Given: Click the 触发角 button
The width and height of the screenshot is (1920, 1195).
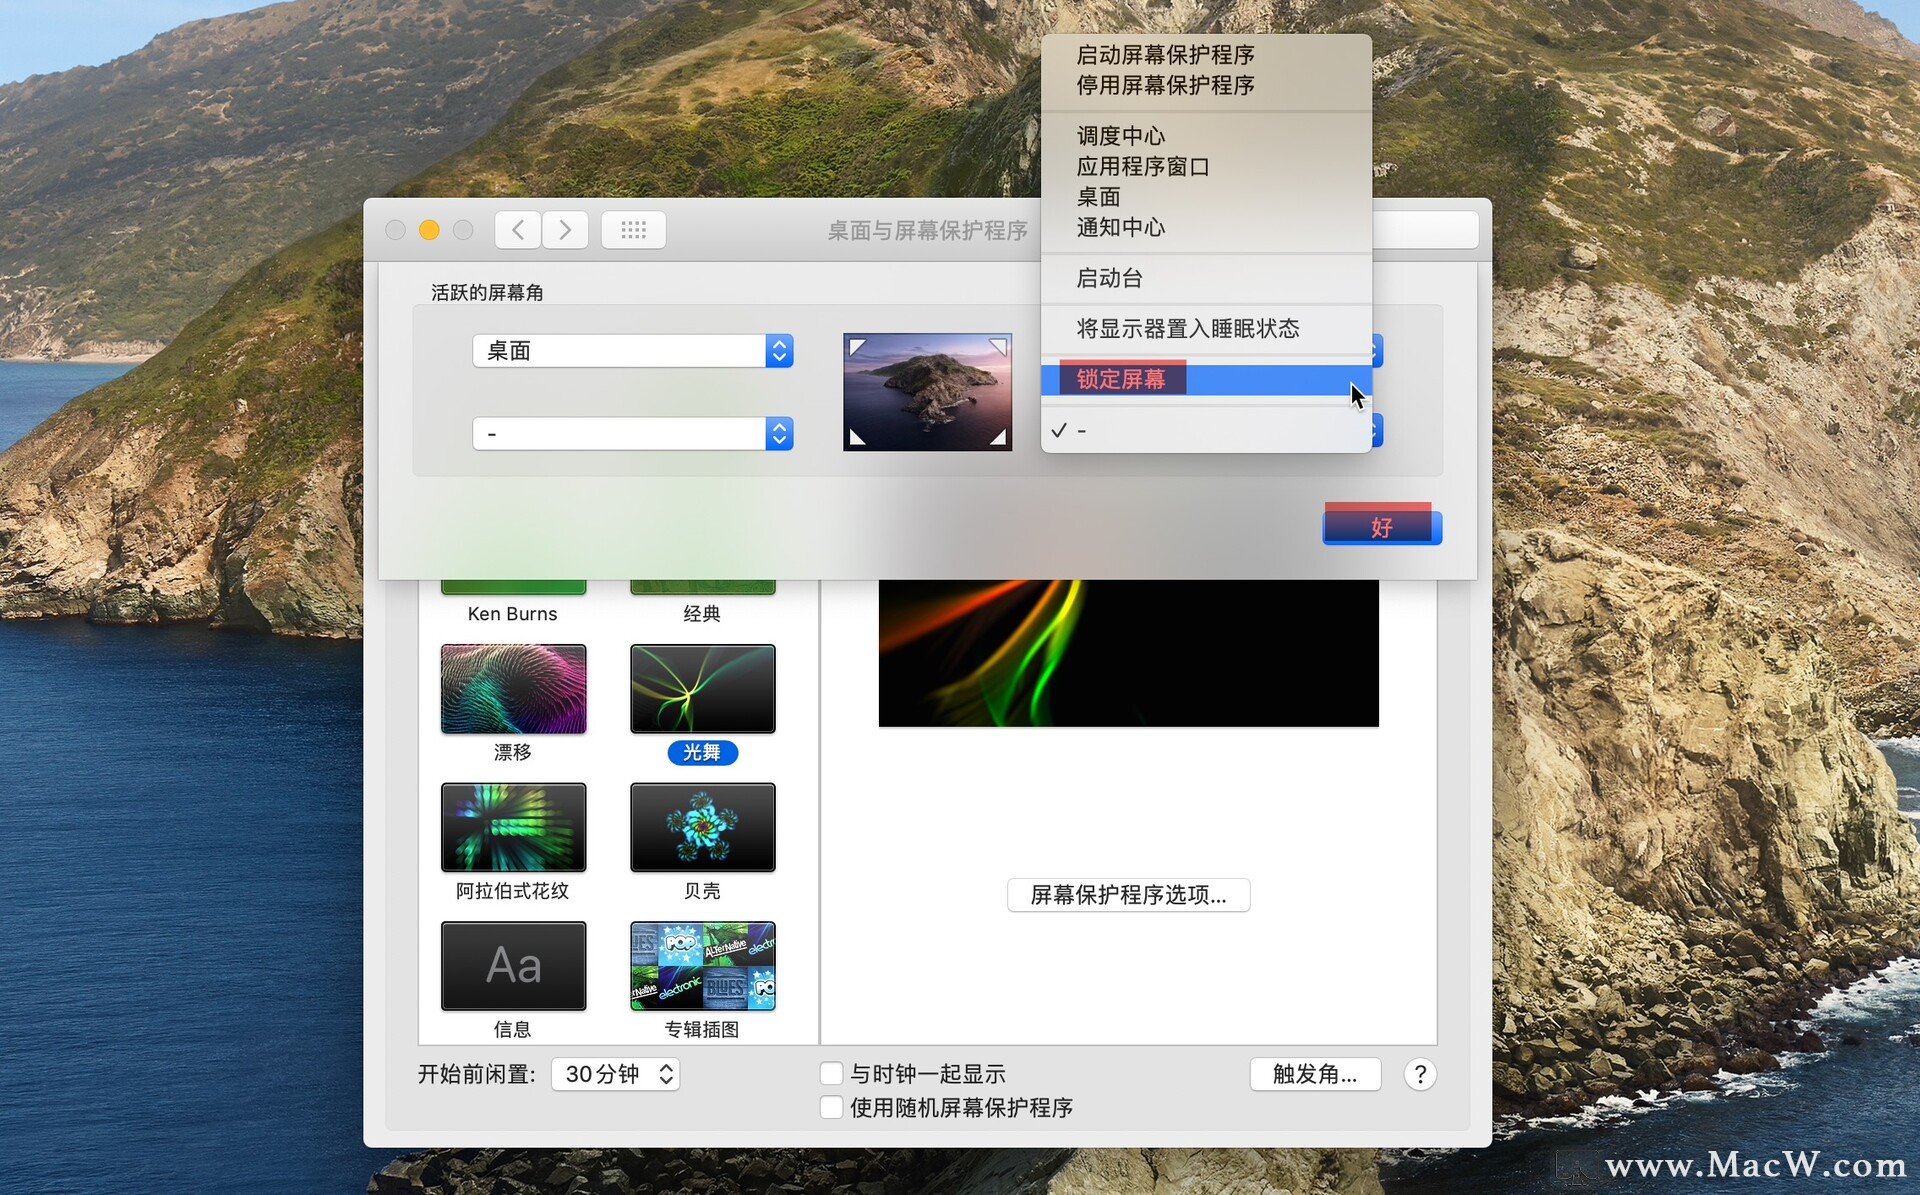Looking at the screenshot, I should [x=1315, y=1074].
